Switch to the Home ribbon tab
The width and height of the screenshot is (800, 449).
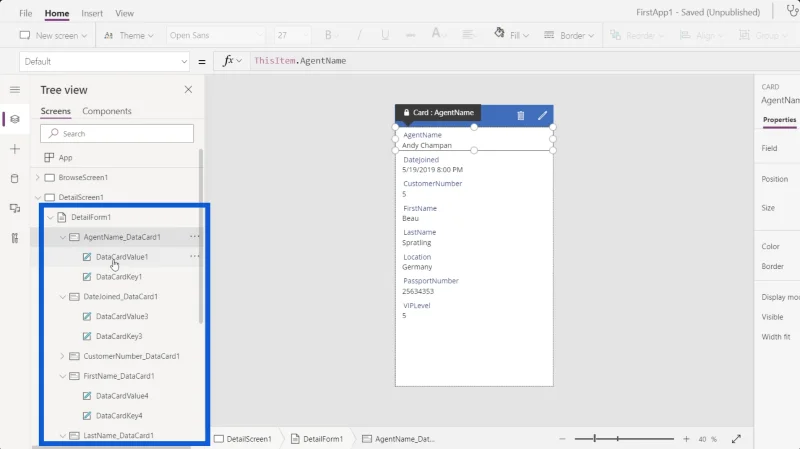point(57,13)
